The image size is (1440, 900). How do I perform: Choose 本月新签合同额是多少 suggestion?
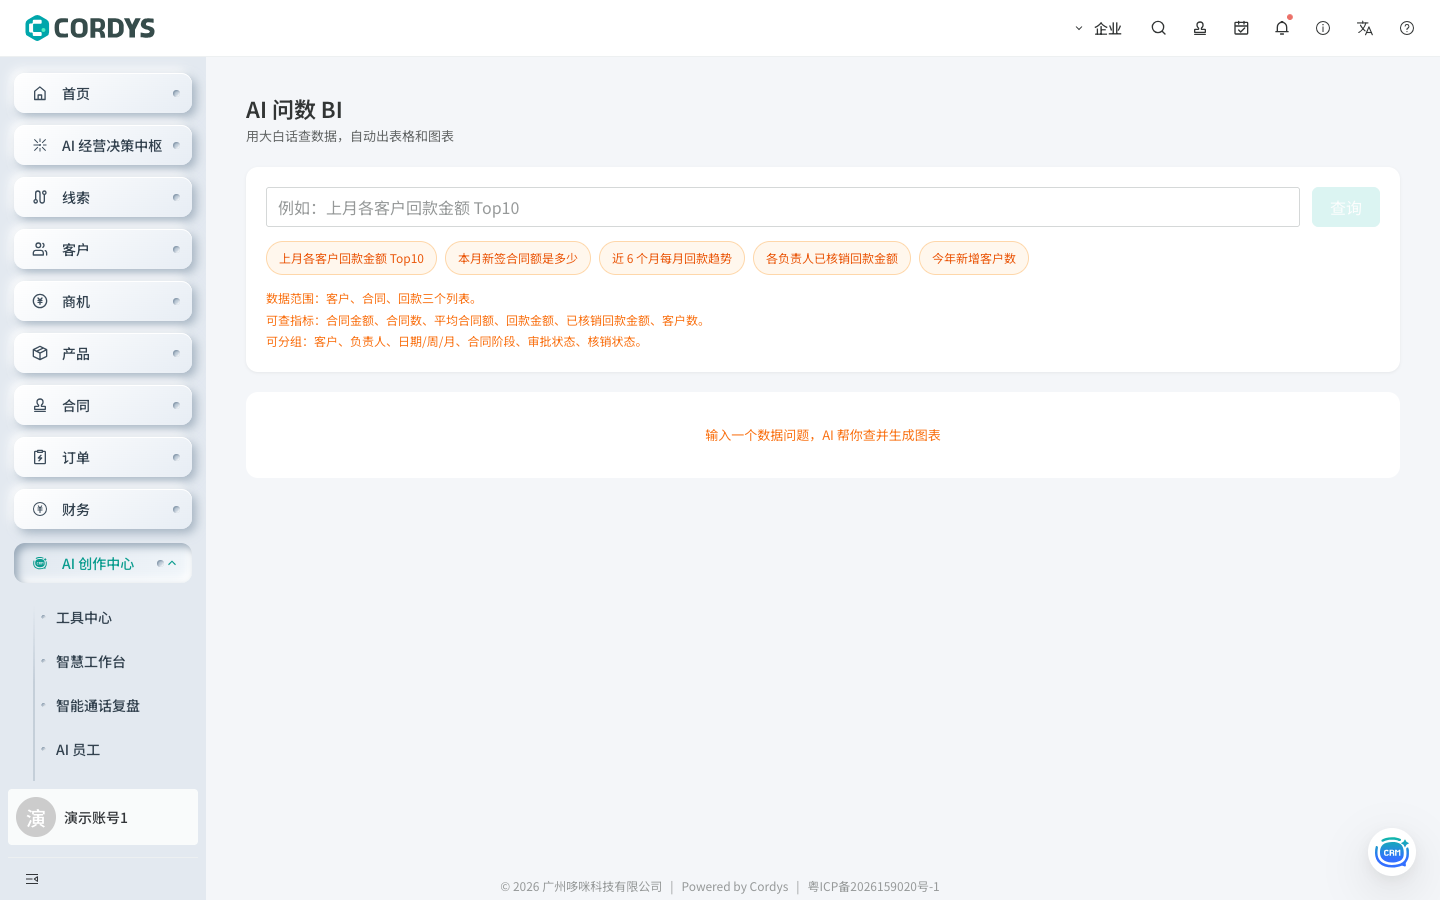[518, 258]
